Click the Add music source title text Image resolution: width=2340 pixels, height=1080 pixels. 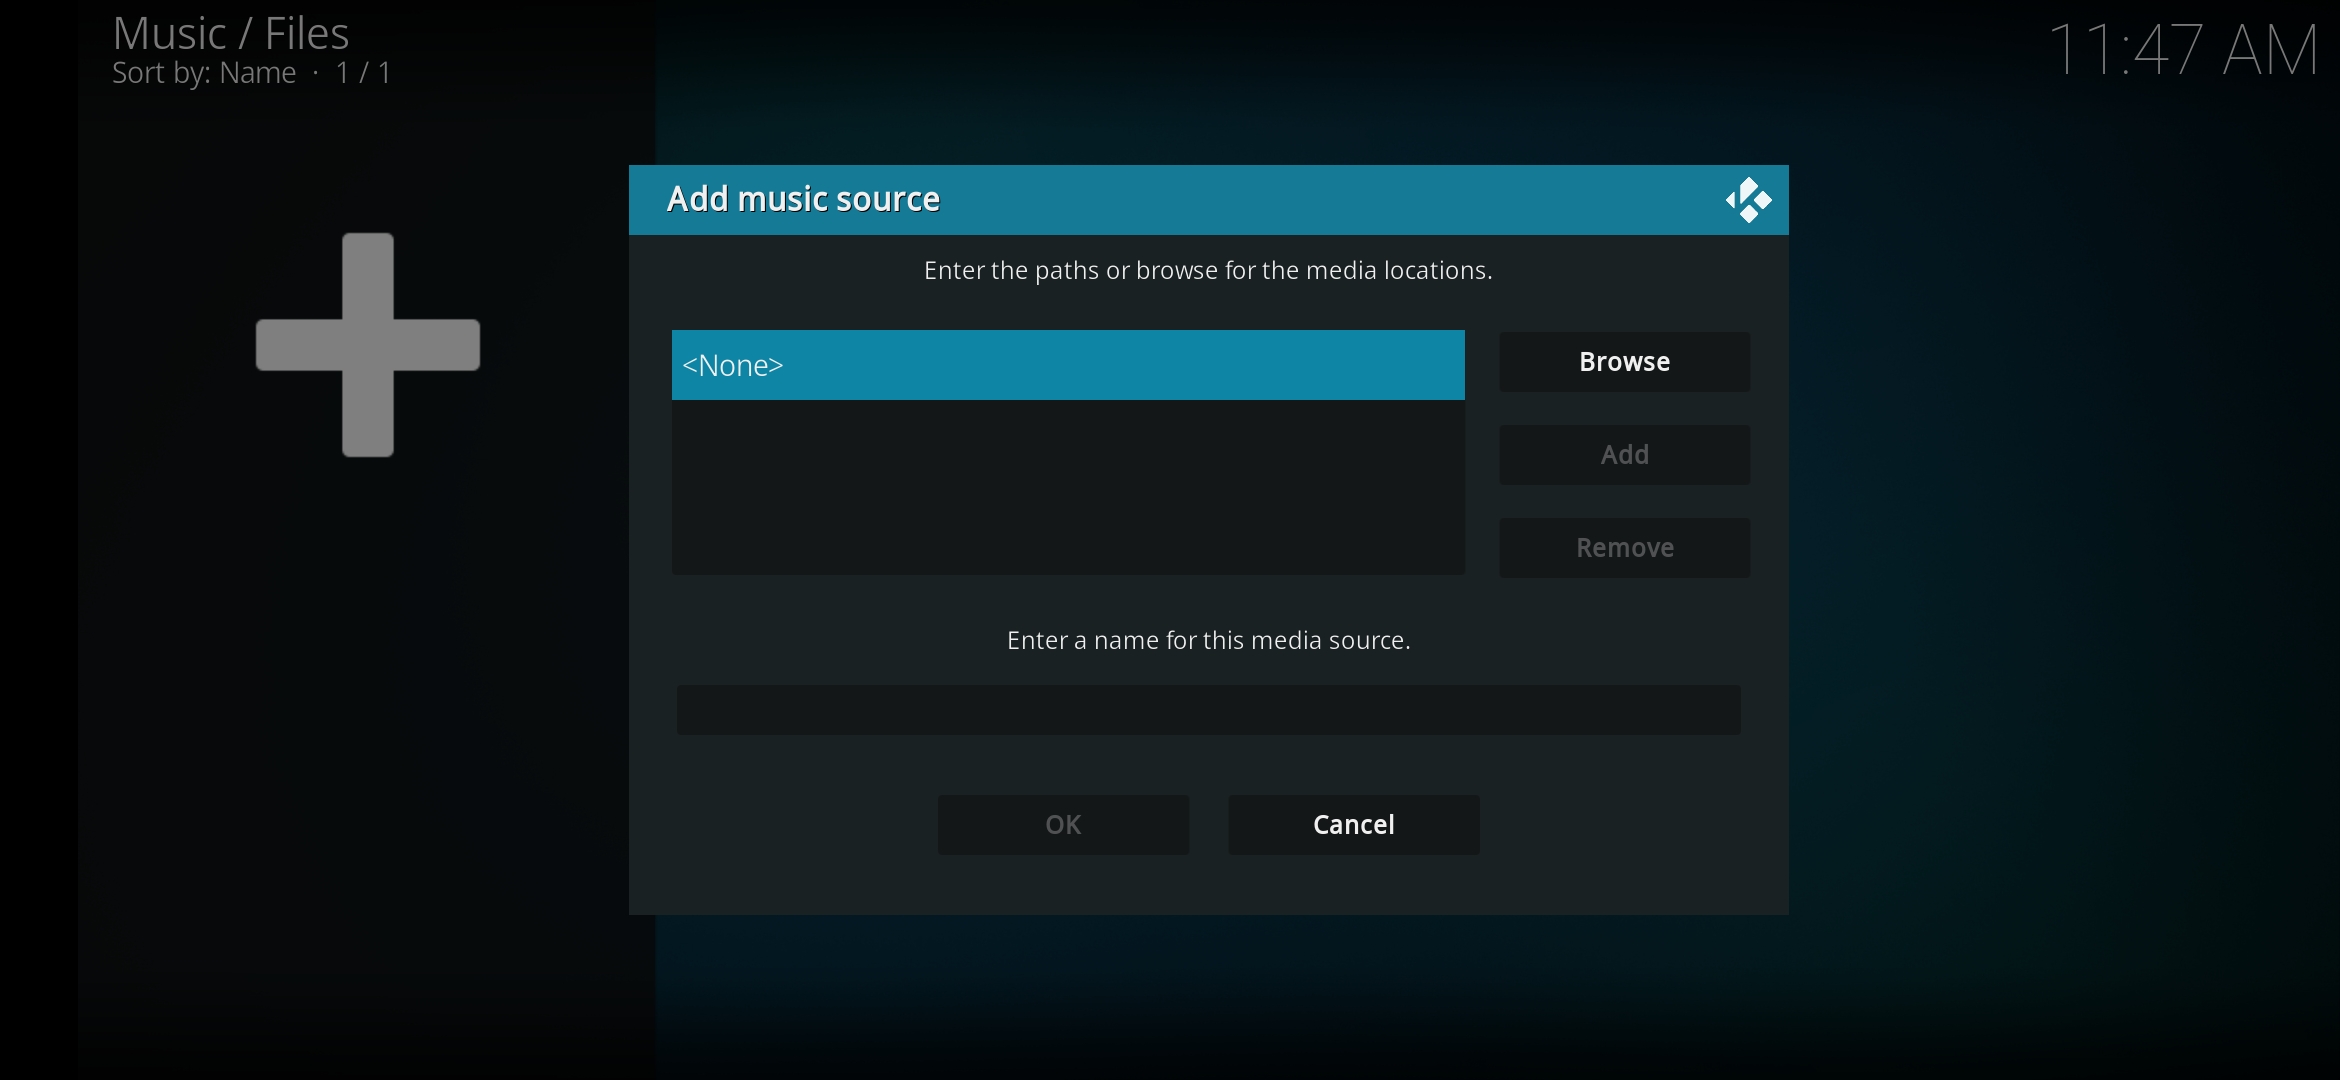click(x=803, y=199)
